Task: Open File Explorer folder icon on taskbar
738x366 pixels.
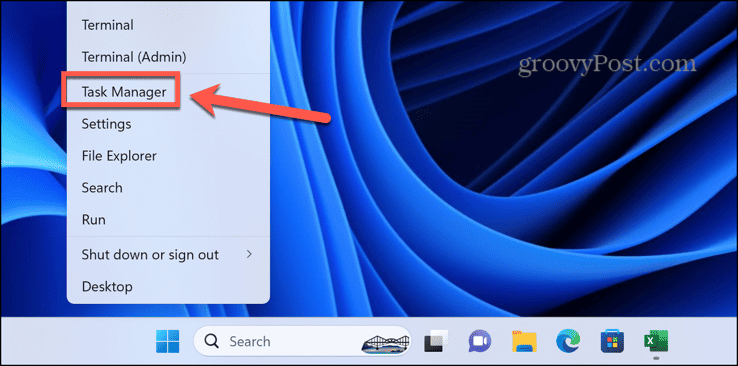Action: [524, 341]
